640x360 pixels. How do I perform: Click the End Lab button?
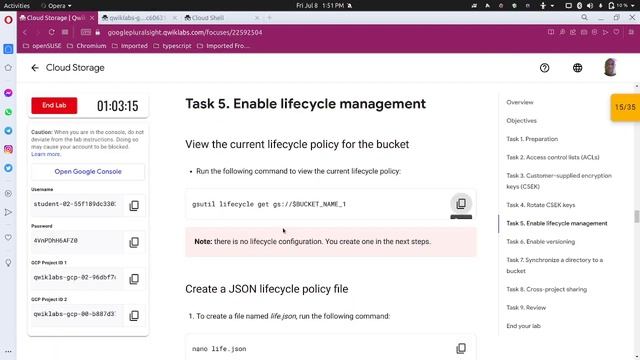(54, 105)
